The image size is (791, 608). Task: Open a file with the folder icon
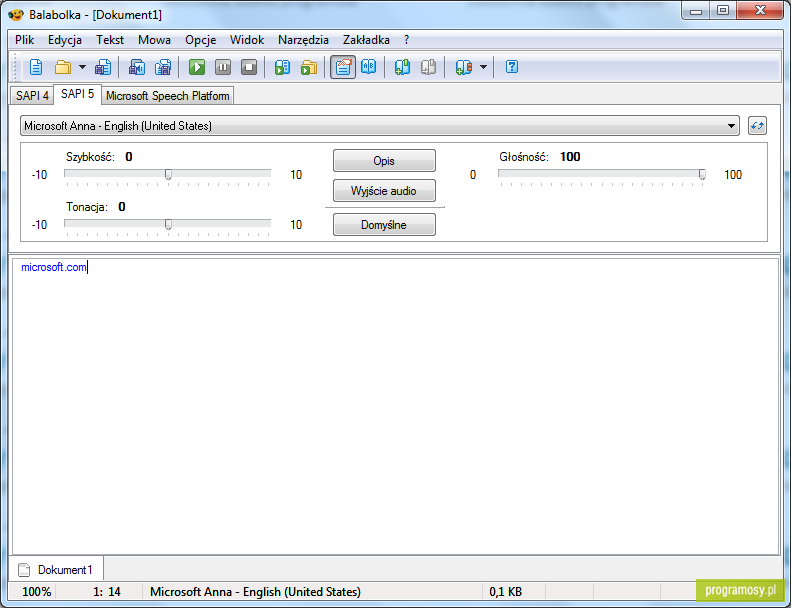click(x=63, y=67)
